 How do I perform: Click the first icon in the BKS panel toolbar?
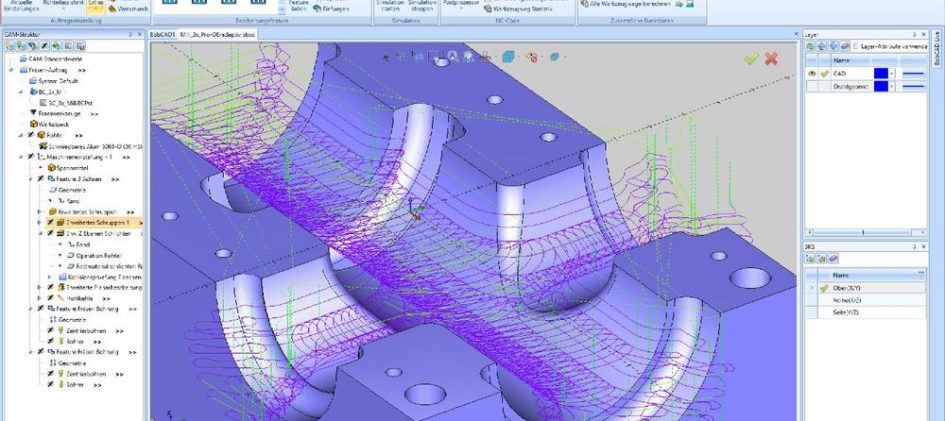tap(811, 258)
